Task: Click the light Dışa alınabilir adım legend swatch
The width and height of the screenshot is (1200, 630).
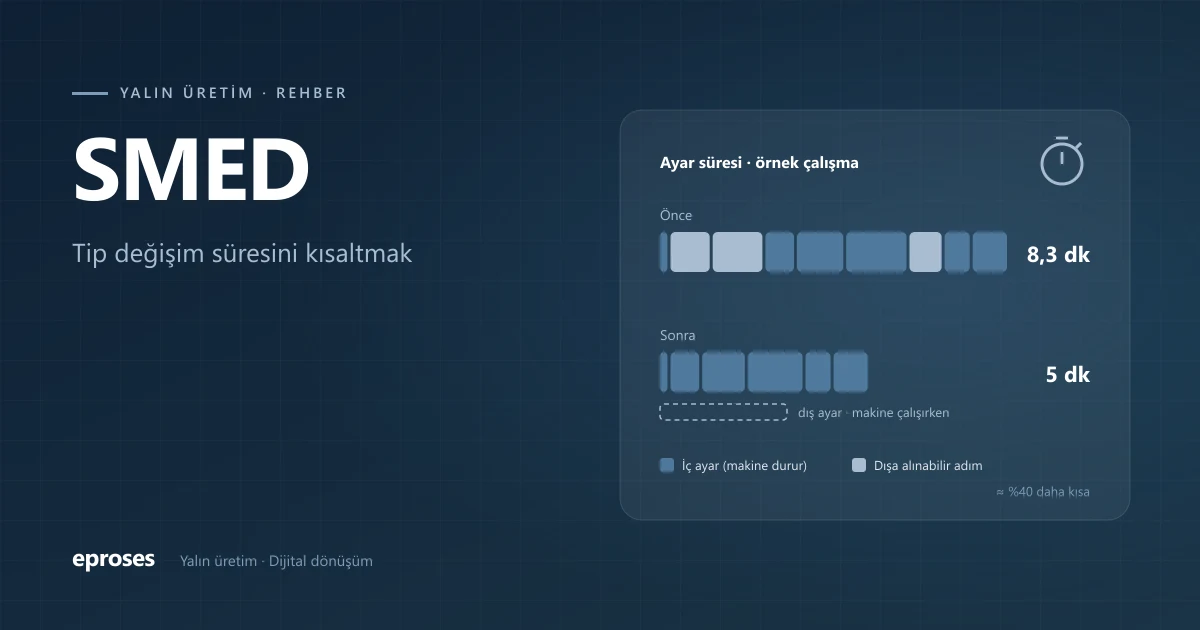Action: tap(858, 465)
